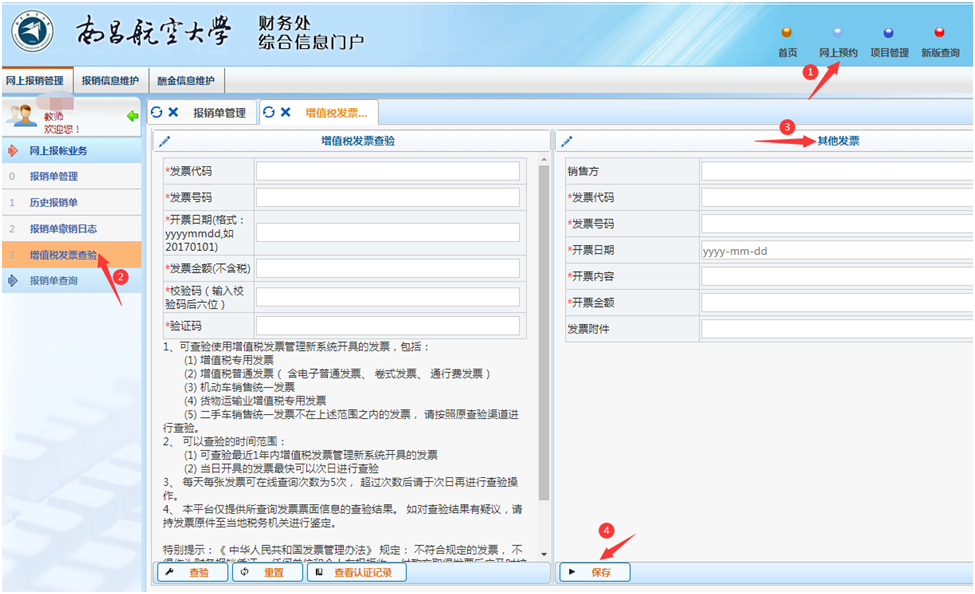This screenshot has width=975, height=594.
Task: Open 新版查询 red orb icon
Action: click(939, 33)
